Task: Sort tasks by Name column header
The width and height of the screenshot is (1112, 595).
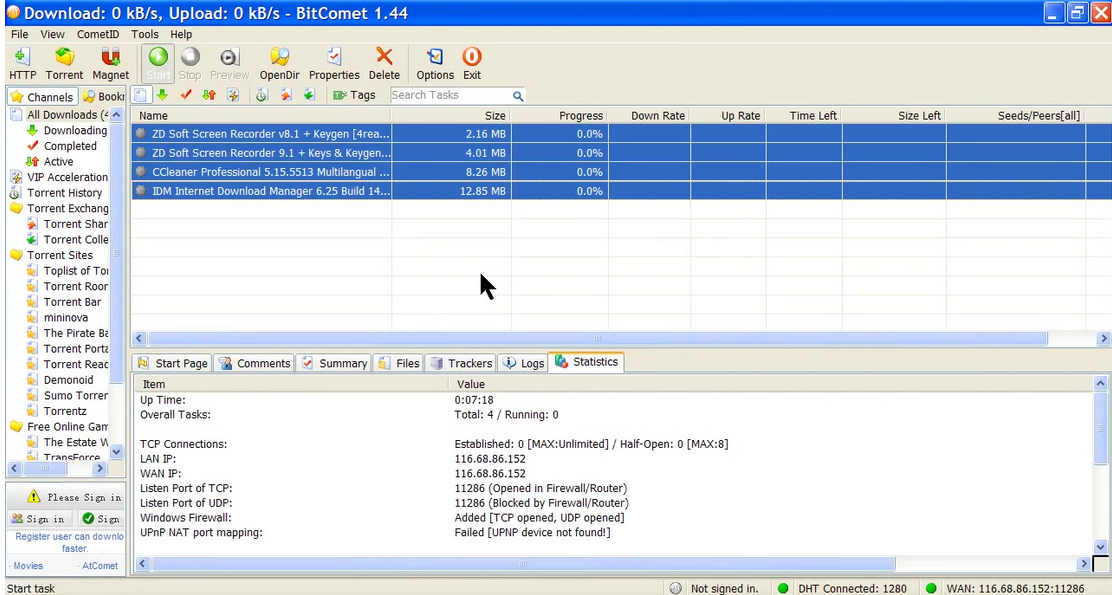Action: pyautogui.click(x=261, y=116)
